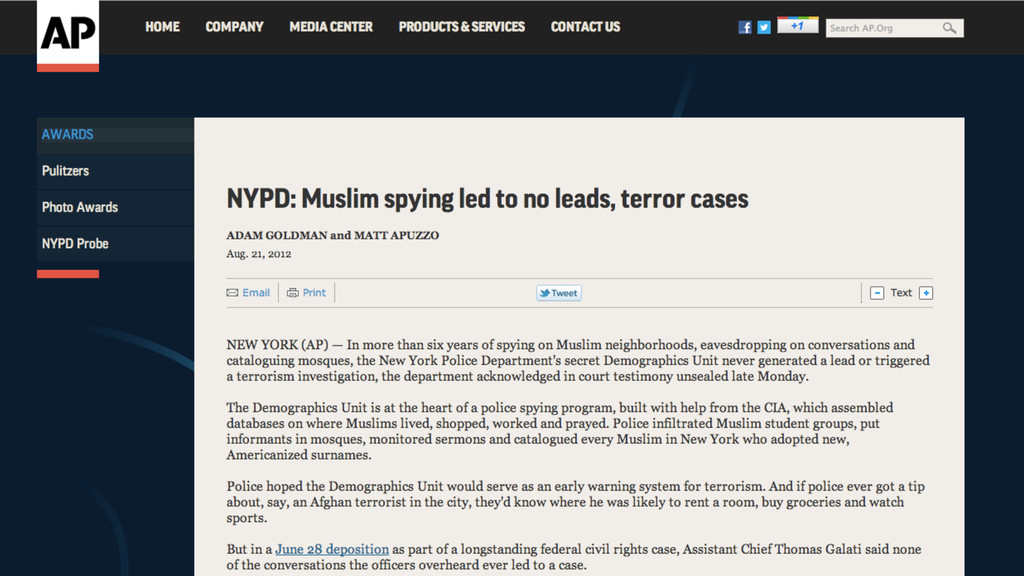The image size is (1024, 576).
Task: Click the AP logo
Action: click(x=68, y=35)
